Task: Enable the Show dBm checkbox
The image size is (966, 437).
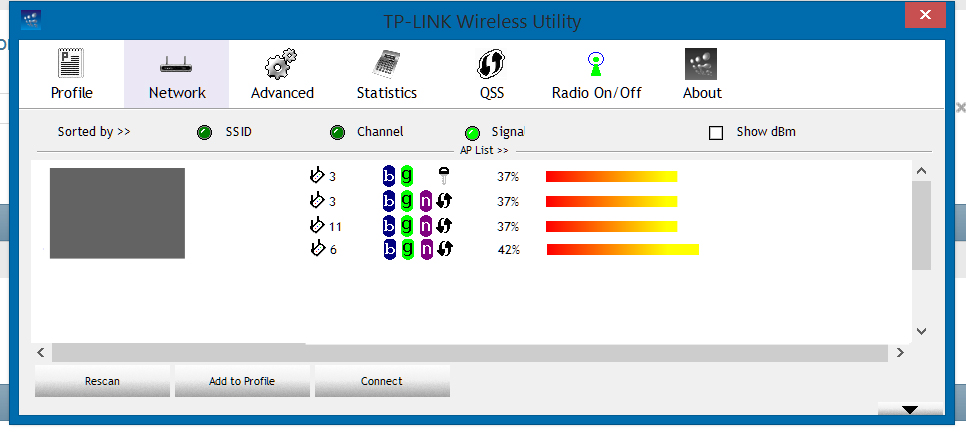Action: point(716,133)
